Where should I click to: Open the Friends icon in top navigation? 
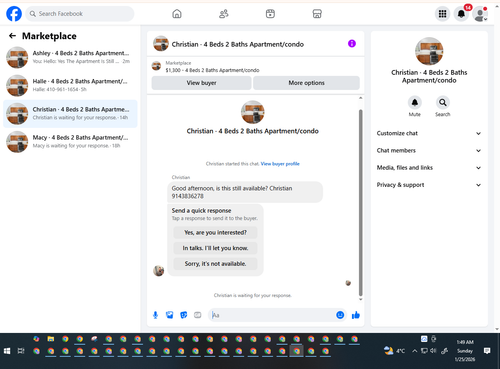224,14
